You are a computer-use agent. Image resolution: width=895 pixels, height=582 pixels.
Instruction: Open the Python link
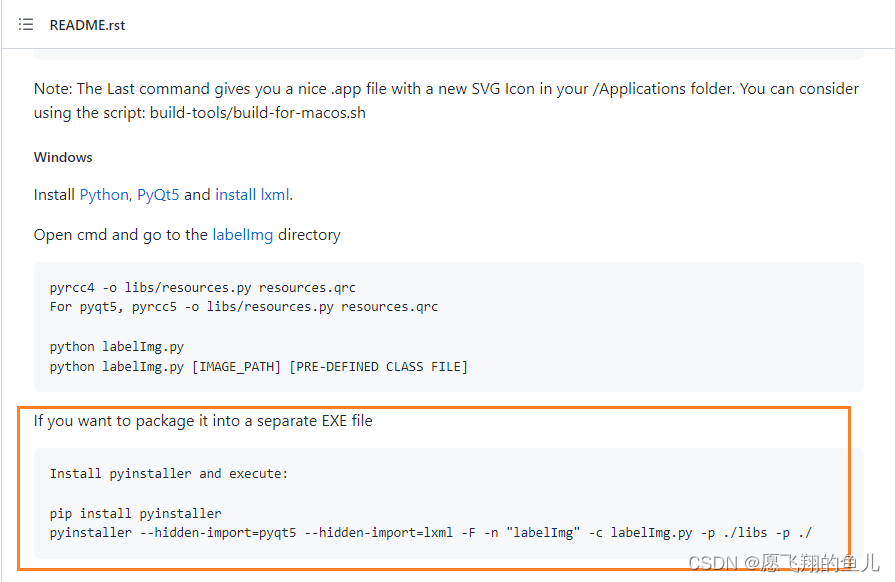coord(104,195)
